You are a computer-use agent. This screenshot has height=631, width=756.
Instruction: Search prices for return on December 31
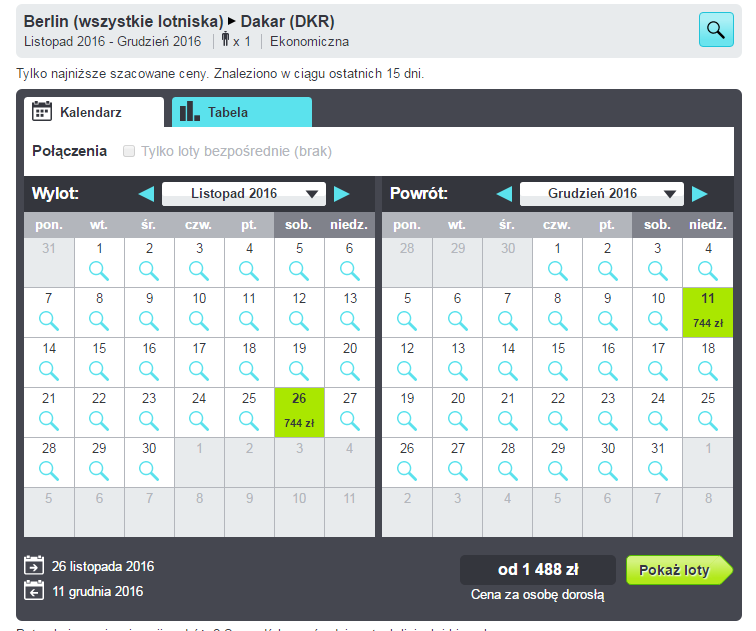coord(658,462)
